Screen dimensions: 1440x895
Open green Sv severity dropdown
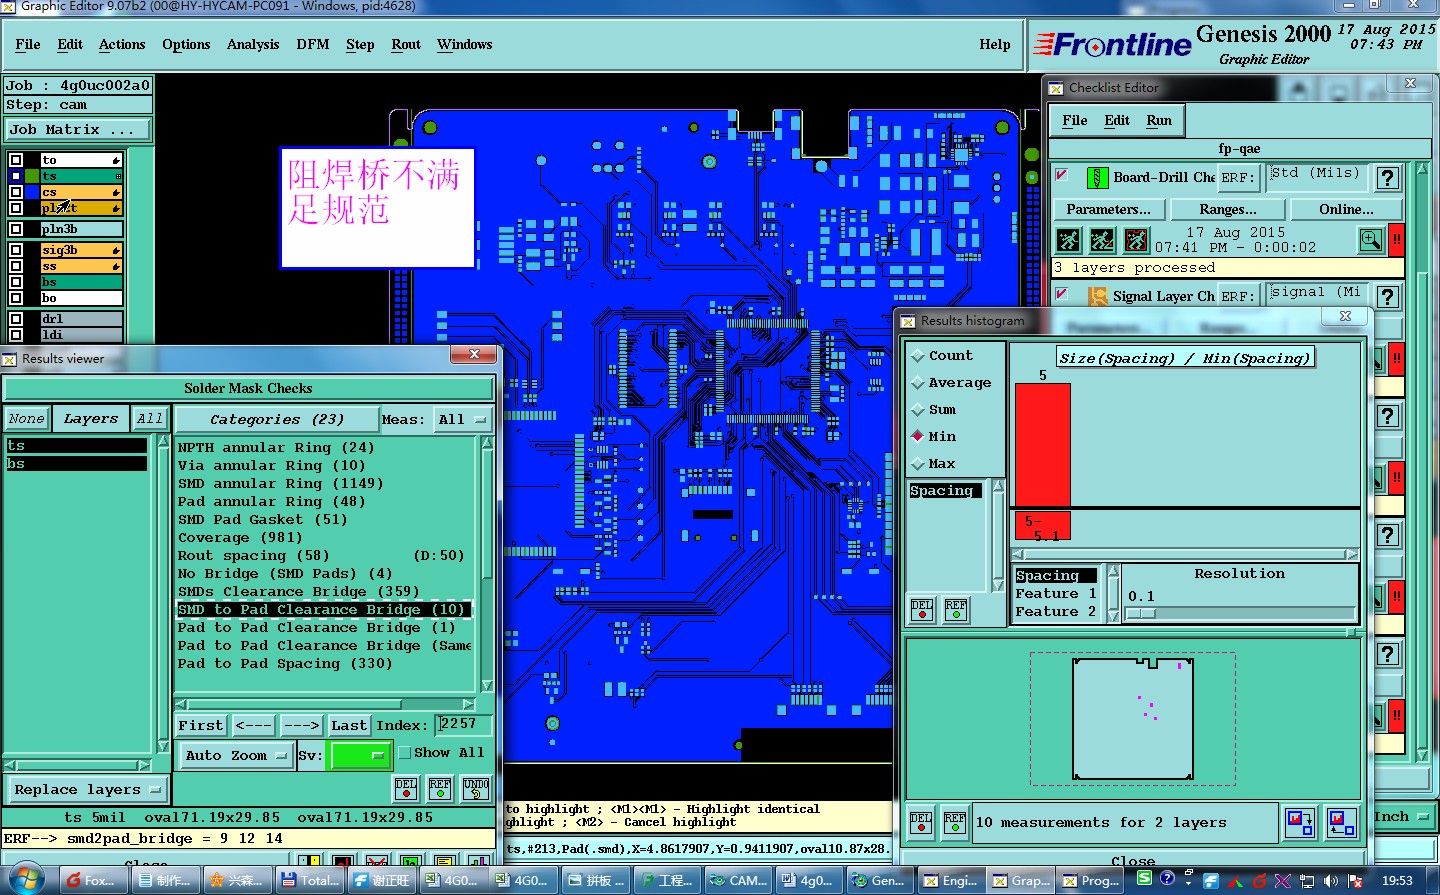(x=361, y=755)
